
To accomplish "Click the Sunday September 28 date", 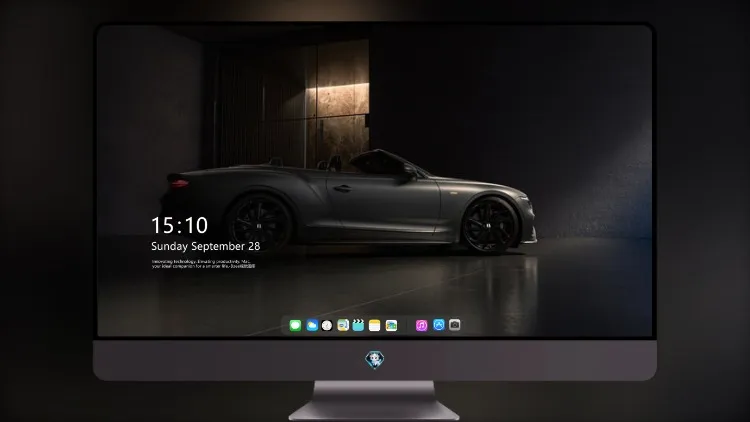I will (x=206, y=246).
